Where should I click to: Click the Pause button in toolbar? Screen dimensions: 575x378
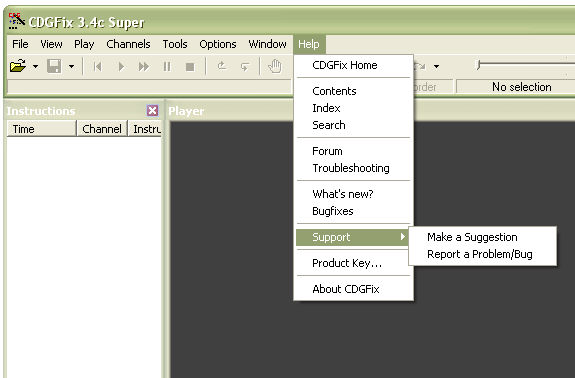[167, 67]
